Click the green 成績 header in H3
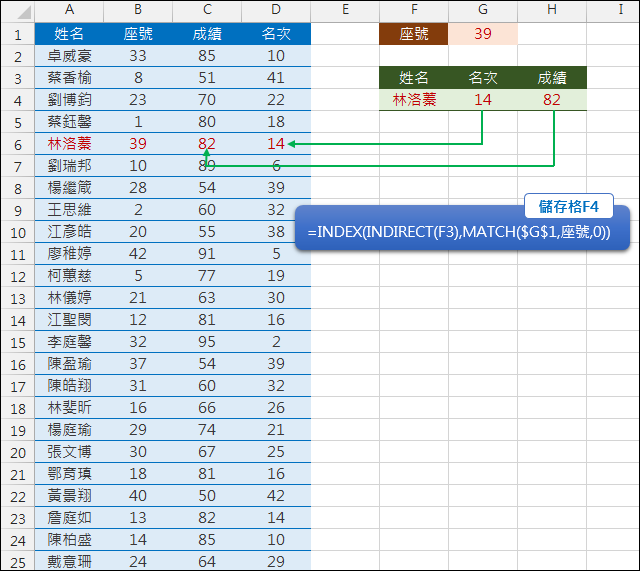 552,78
